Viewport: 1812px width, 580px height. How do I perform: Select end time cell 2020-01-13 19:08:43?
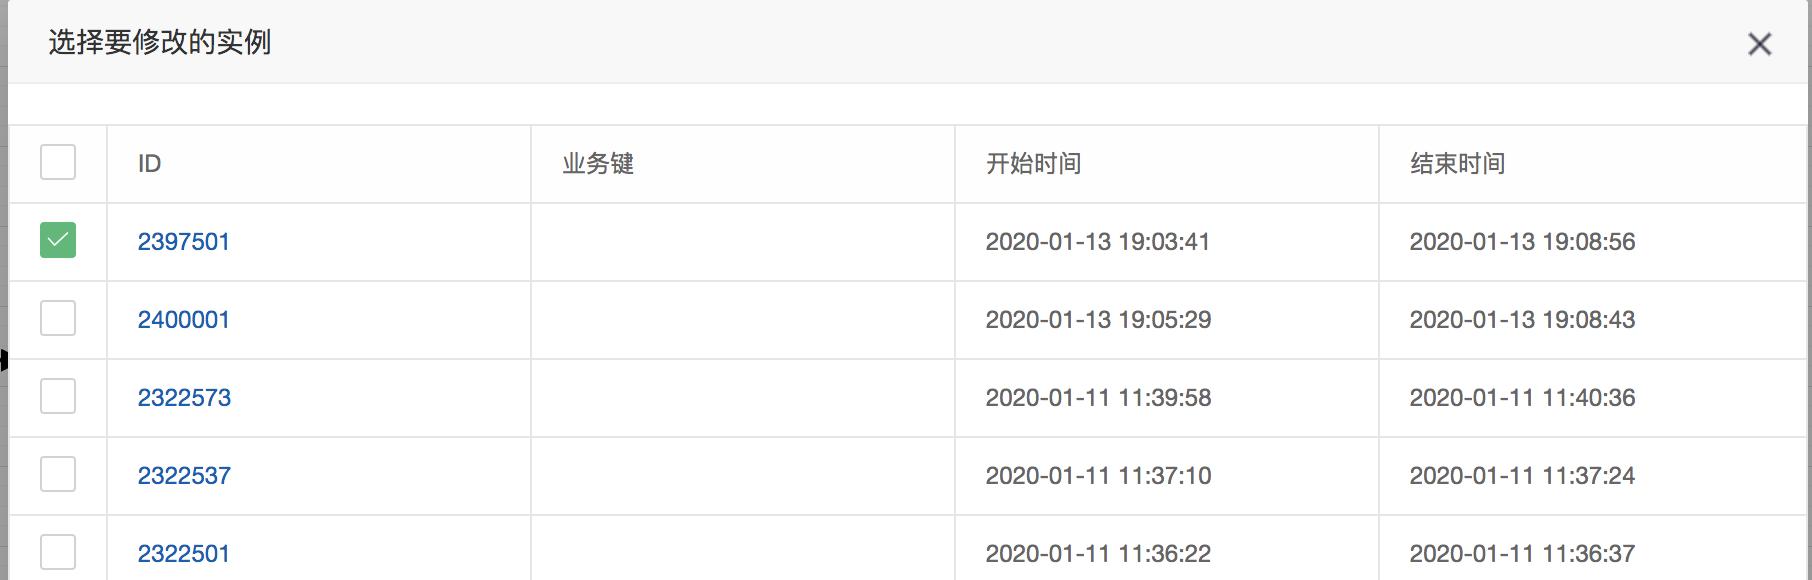[1523, 320]
